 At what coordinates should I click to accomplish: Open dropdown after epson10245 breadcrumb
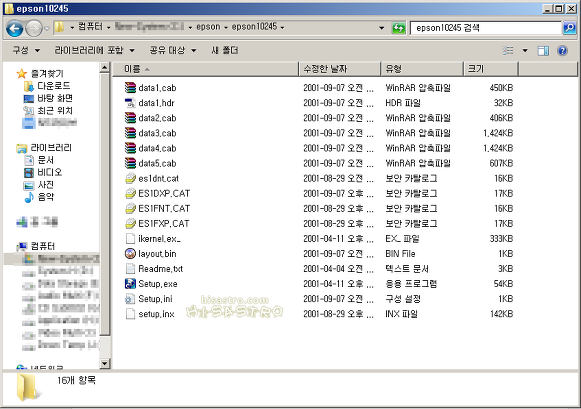(x=283, y=27)
